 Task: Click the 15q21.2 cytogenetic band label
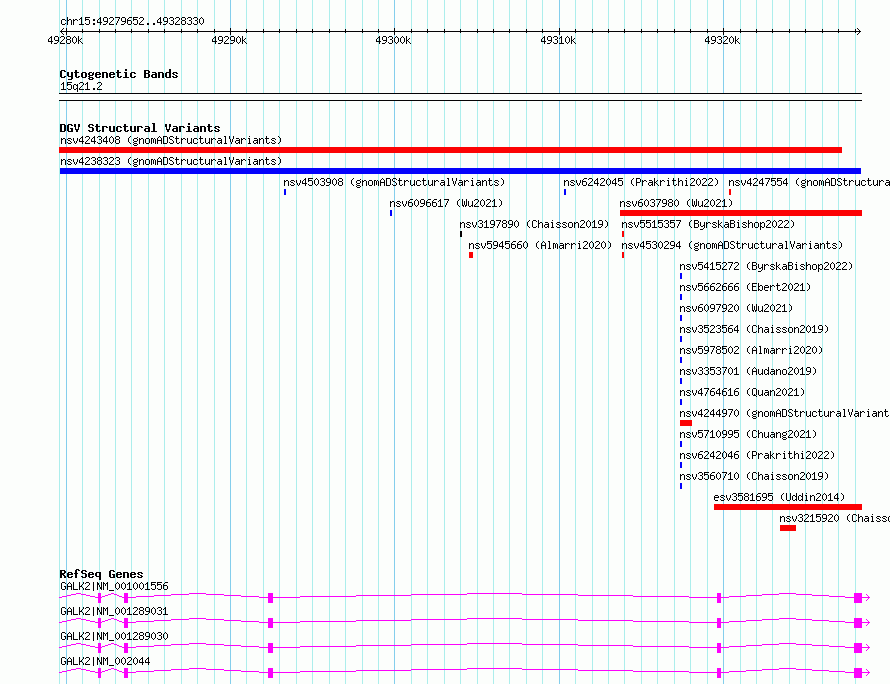point(81,86)
